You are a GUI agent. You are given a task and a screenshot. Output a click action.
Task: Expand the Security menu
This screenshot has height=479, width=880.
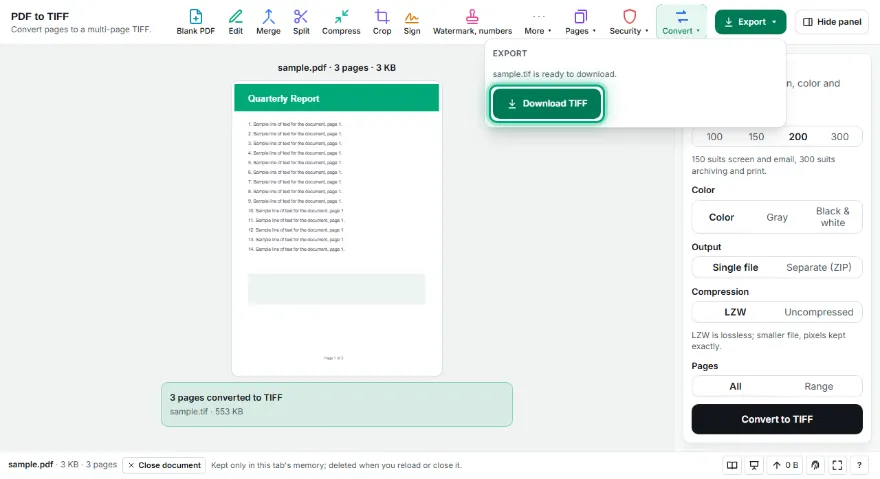pos(629,22)
